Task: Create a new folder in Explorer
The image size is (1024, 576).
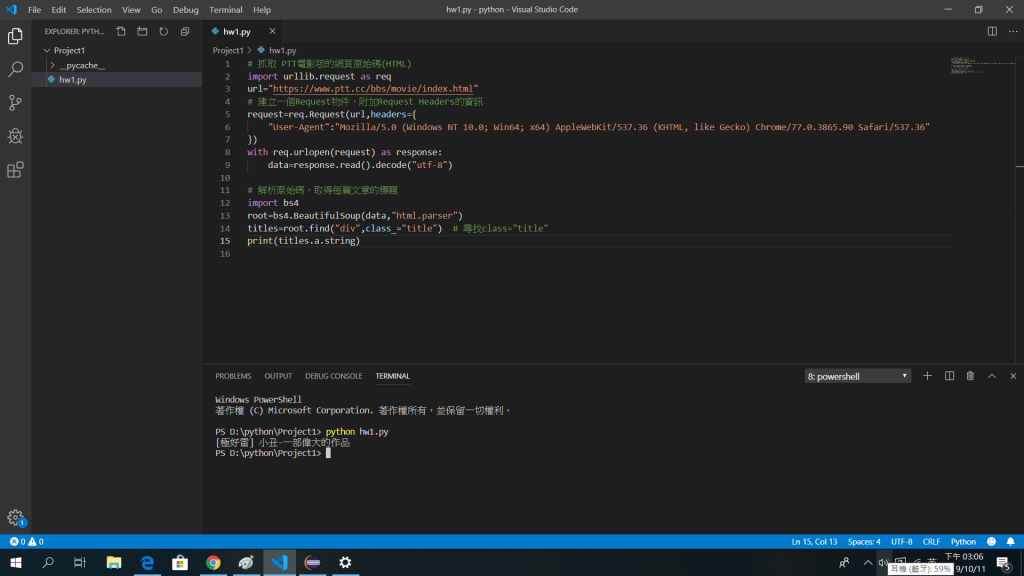Action: point(142,31)
